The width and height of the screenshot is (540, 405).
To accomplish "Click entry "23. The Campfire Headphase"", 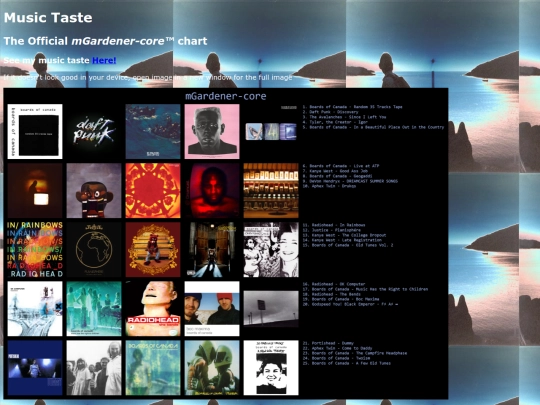I will tap(355, 353).
